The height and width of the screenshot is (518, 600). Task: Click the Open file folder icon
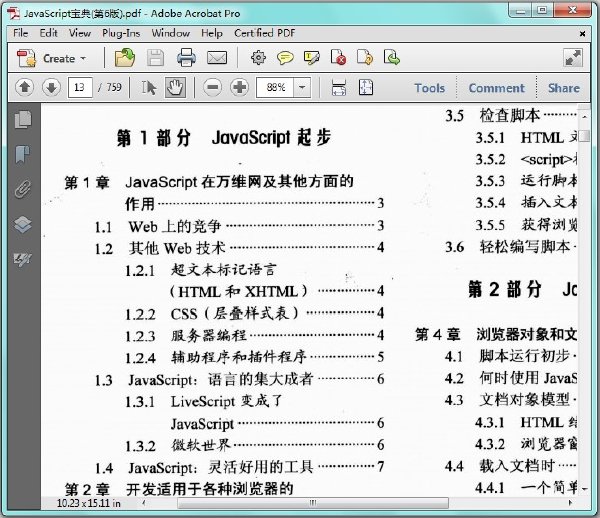click(125, 58)
